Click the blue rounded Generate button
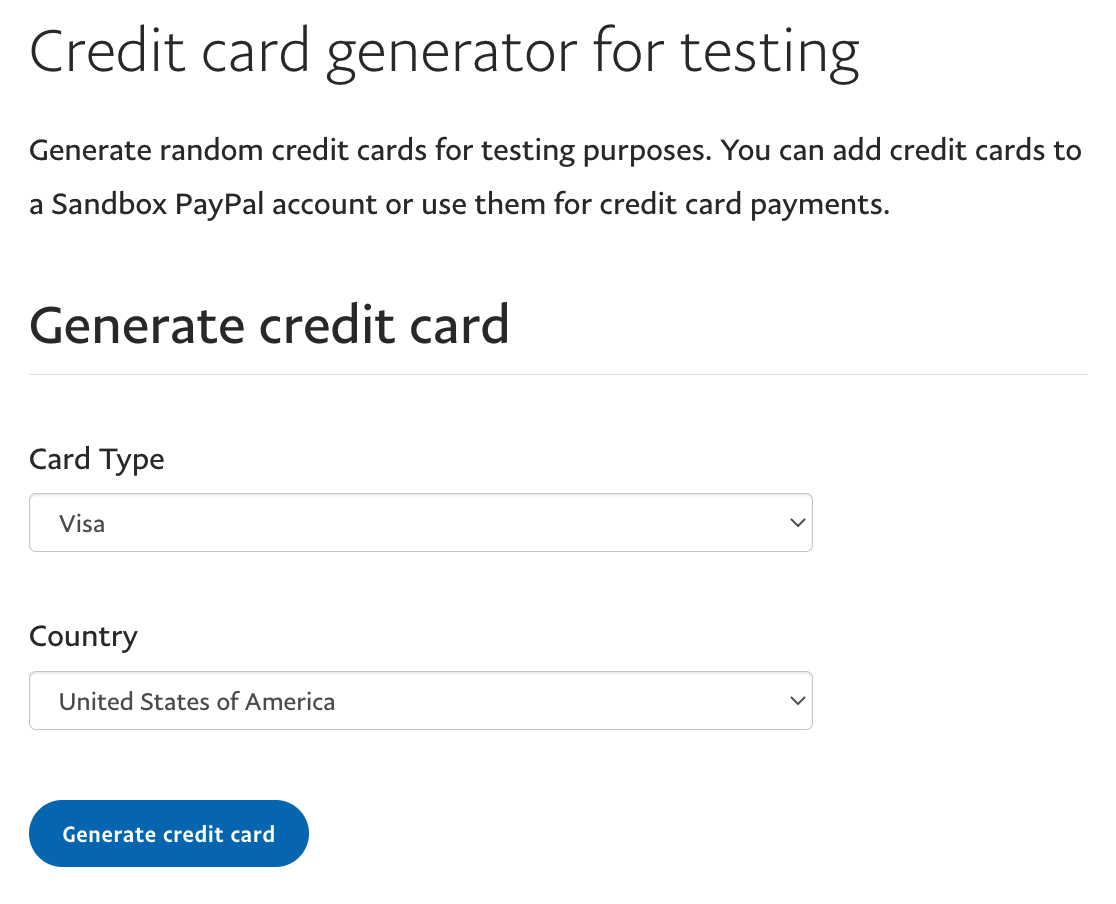This screenshot has height=904, width=1116. tap(168, 833)
